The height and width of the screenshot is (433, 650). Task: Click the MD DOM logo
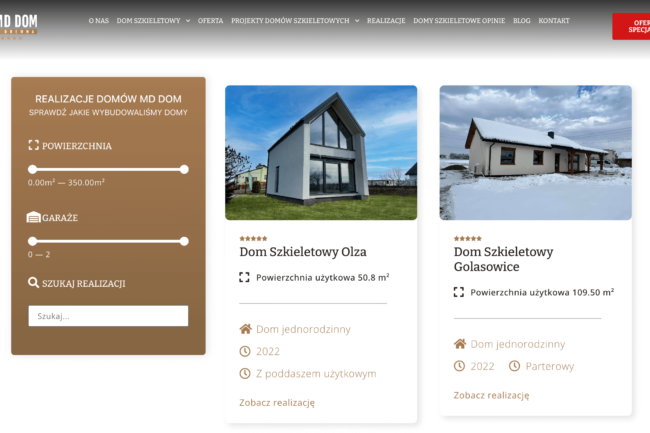pos(19,24)
